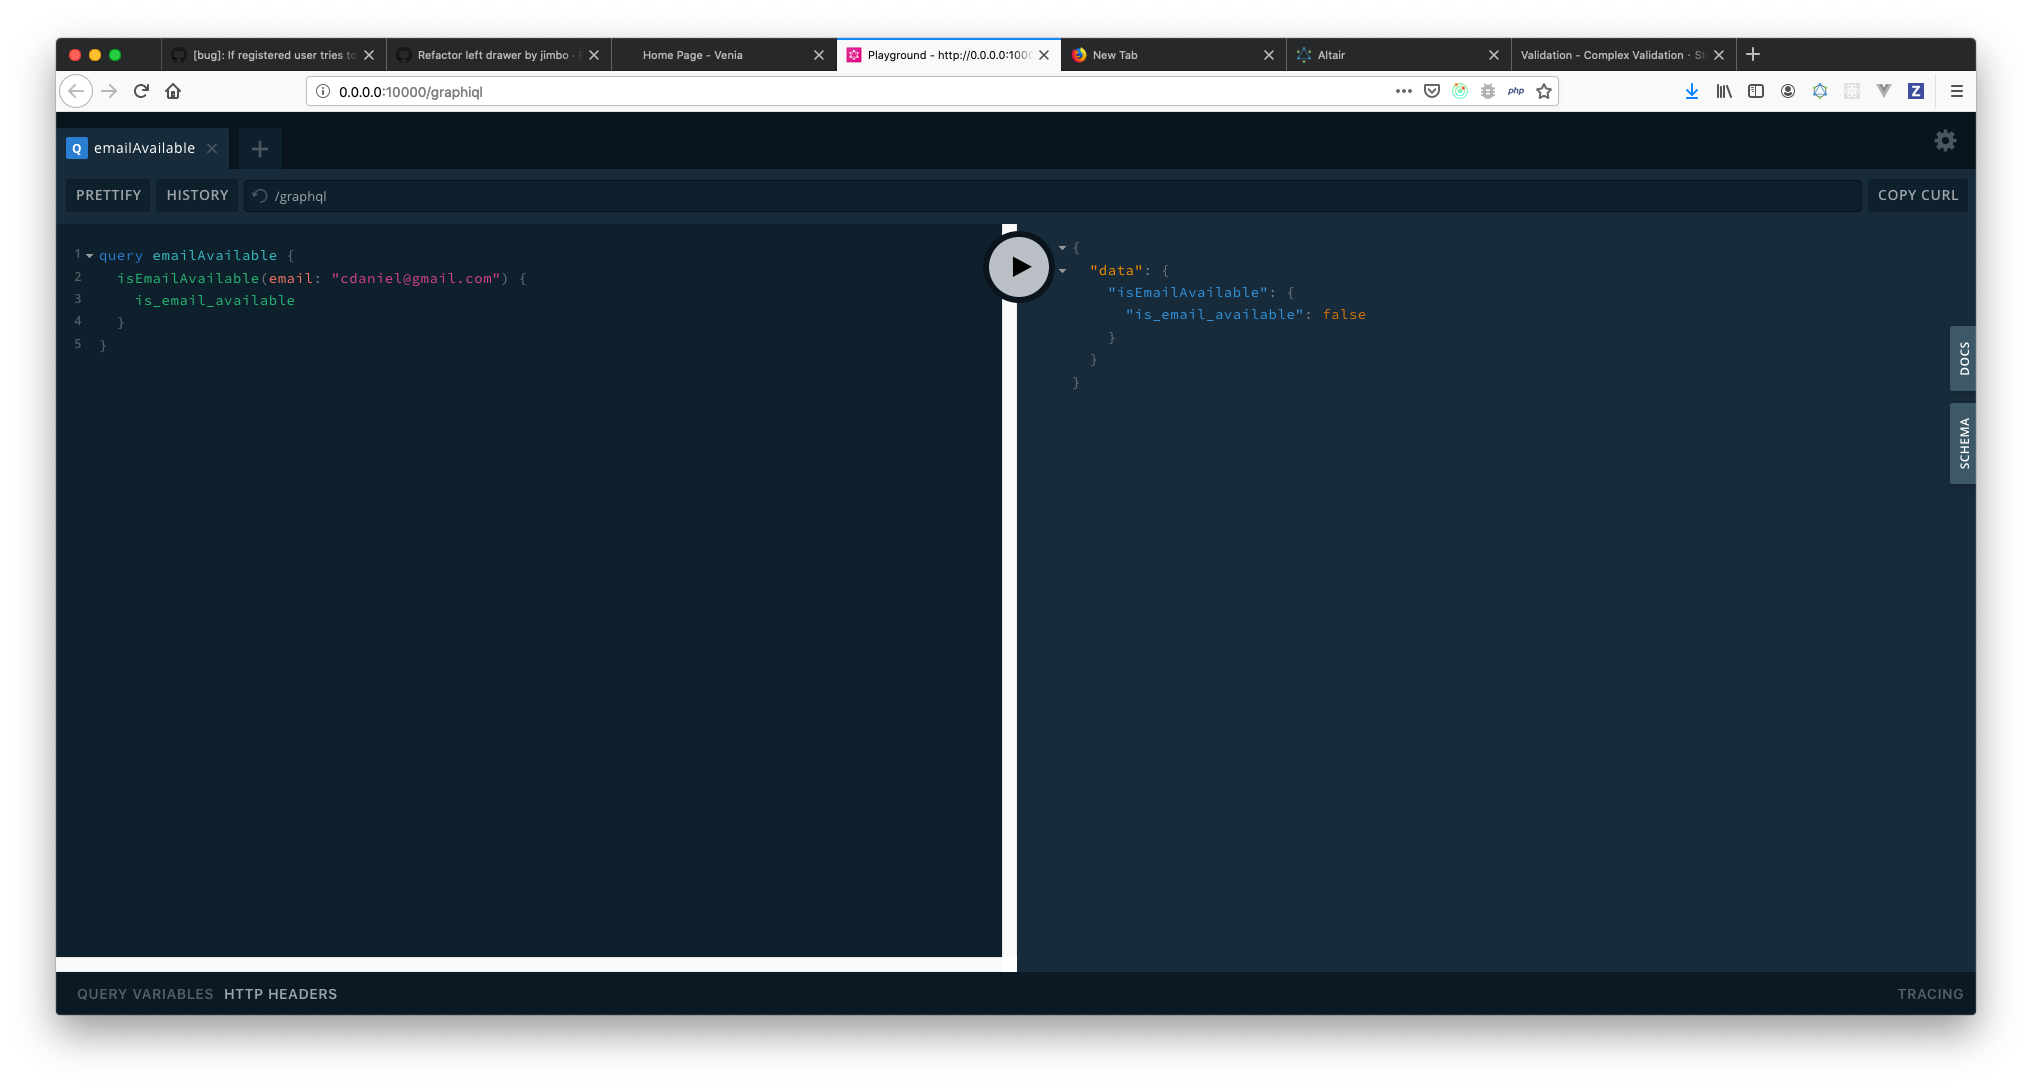
Task: Collapse the query emailAvailable fold arrow
Action: (x=90, y=256)
